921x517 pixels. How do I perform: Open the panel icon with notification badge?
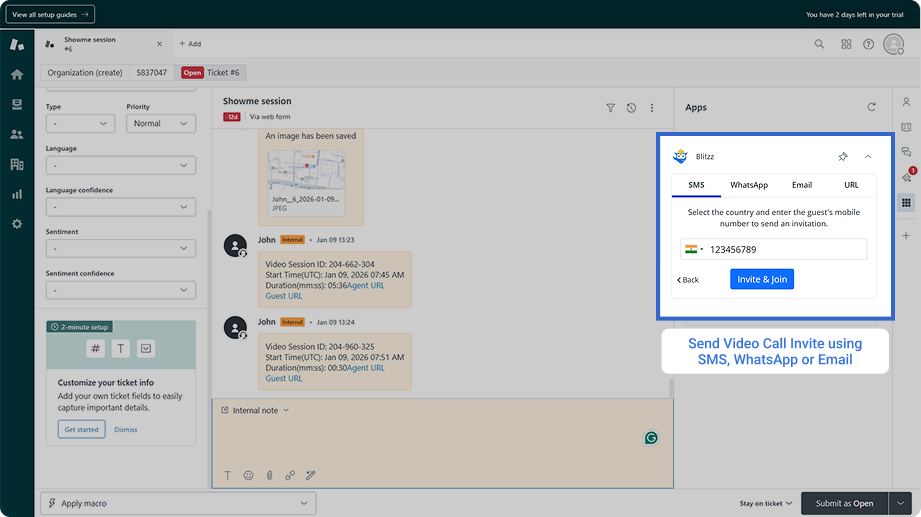[907, 176]
